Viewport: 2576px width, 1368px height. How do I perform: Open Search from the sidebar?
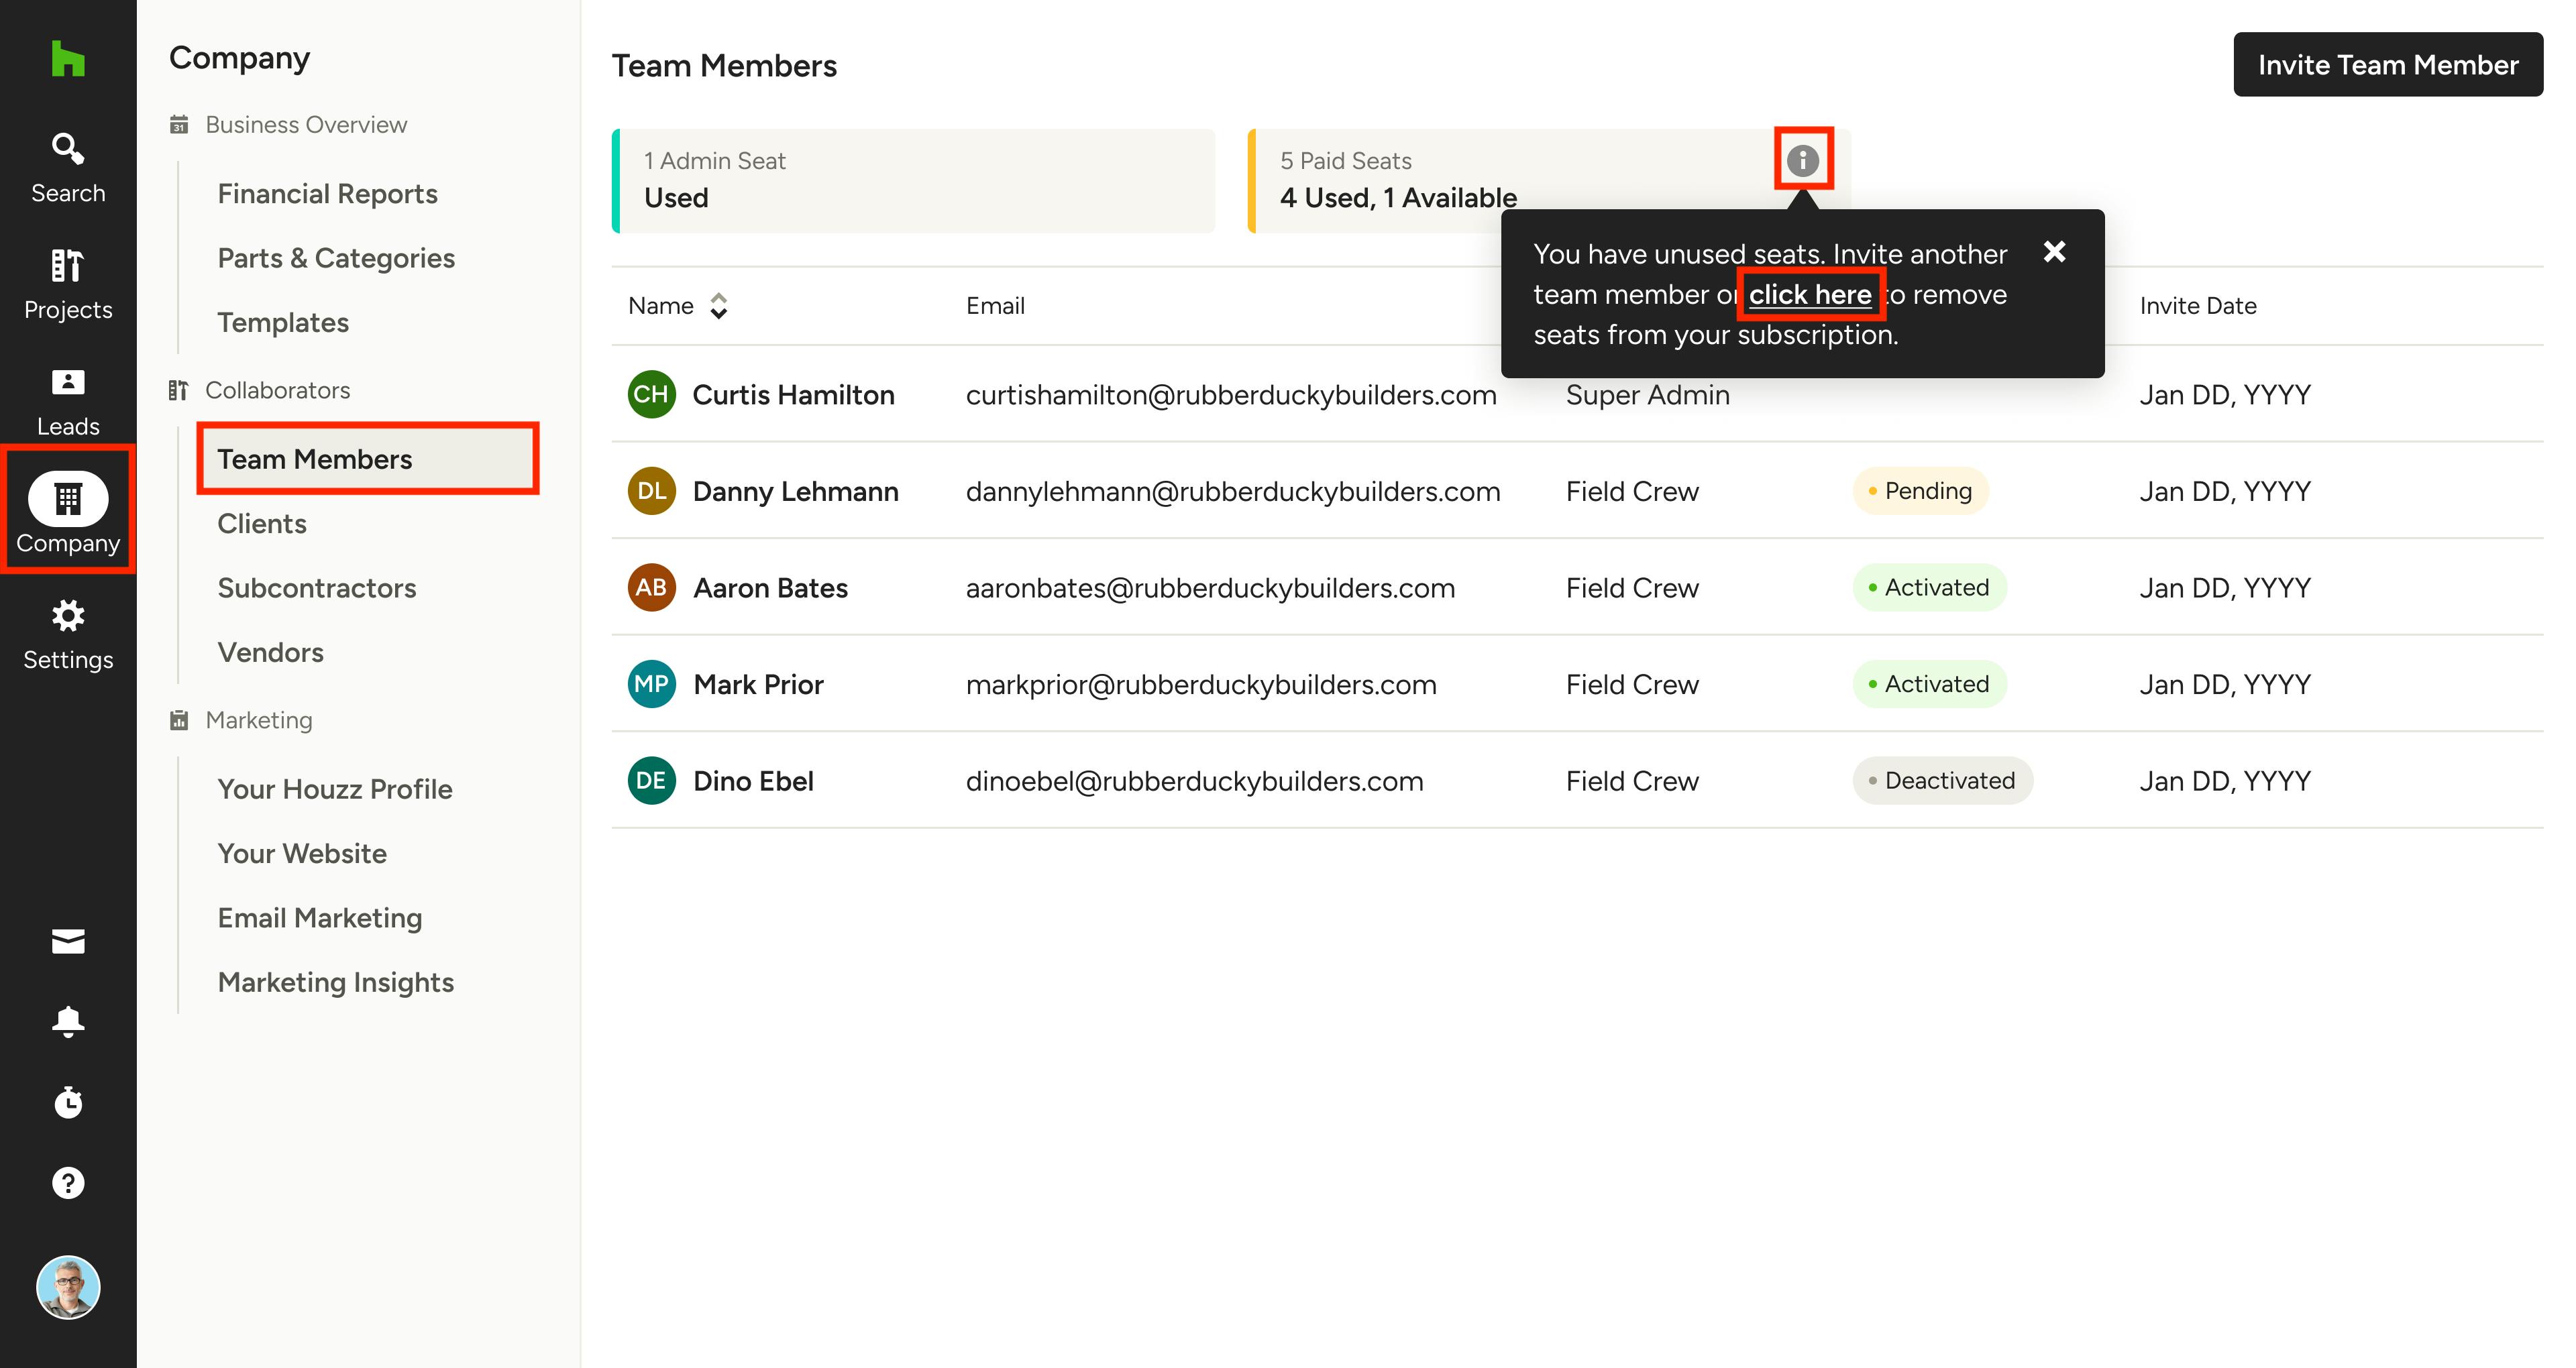tap(68, 167)
